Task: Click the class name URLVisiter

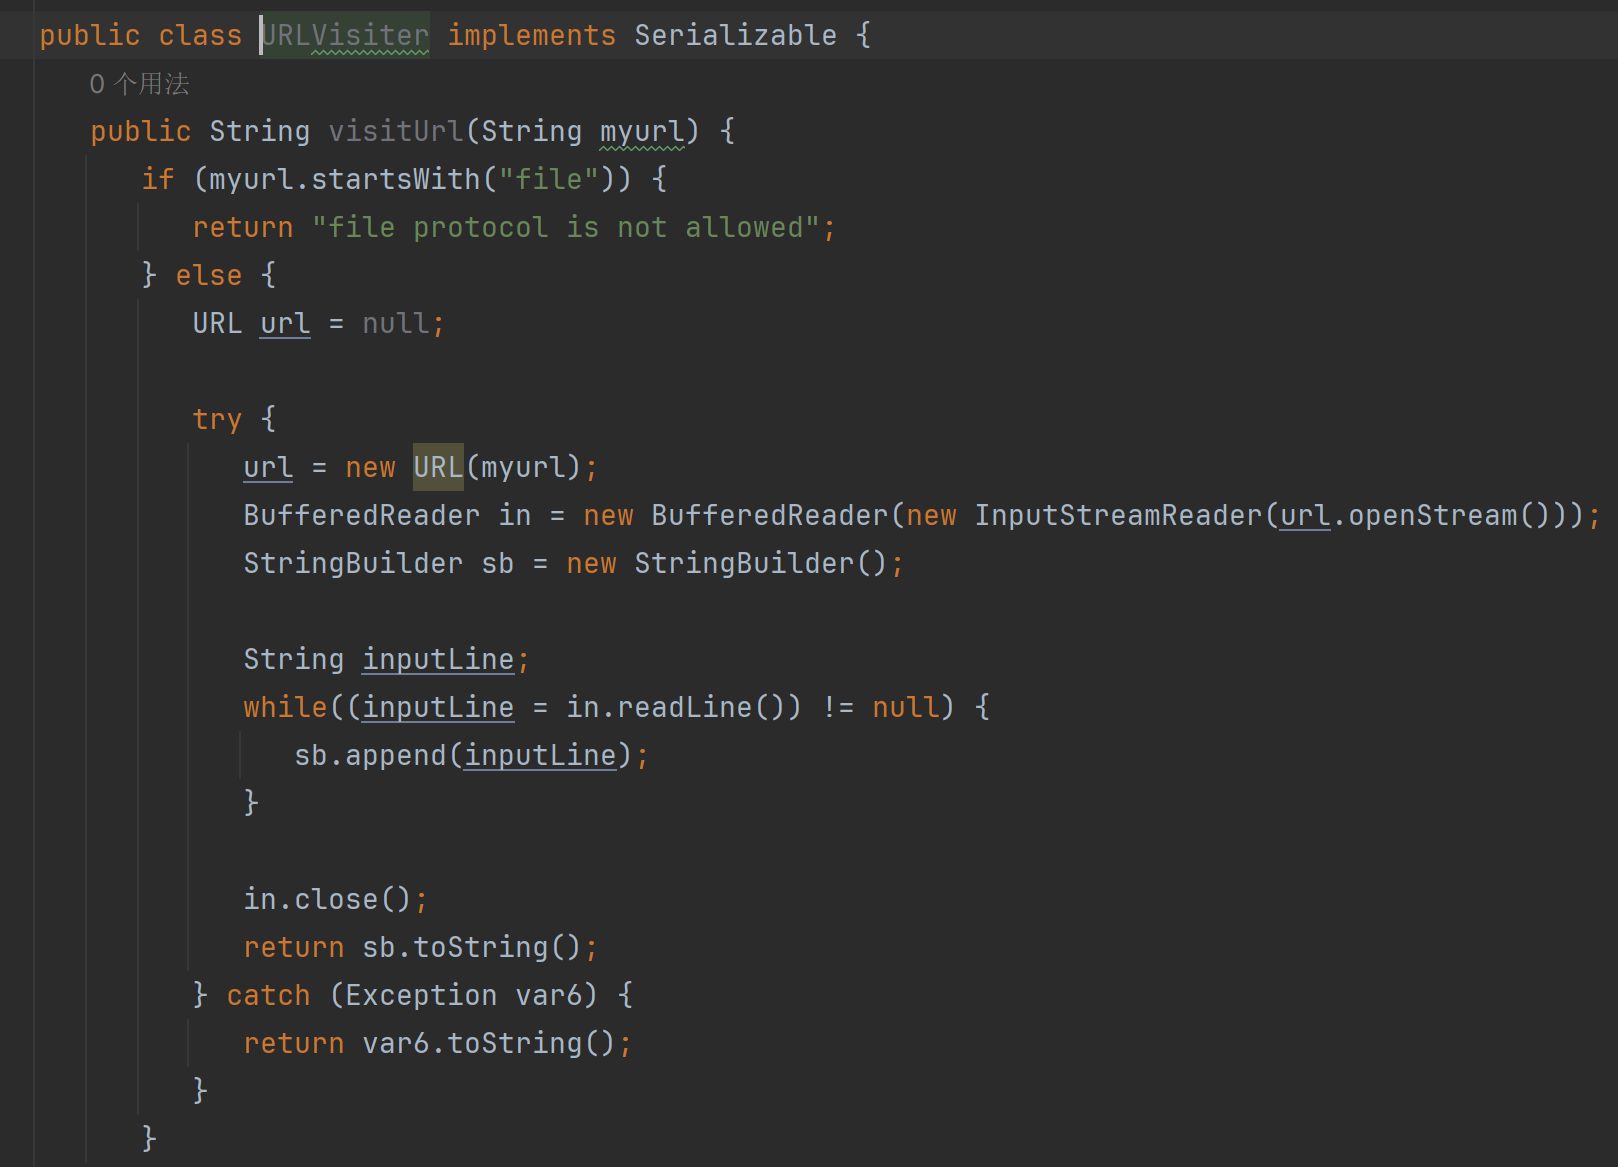Action: [345, 35]
